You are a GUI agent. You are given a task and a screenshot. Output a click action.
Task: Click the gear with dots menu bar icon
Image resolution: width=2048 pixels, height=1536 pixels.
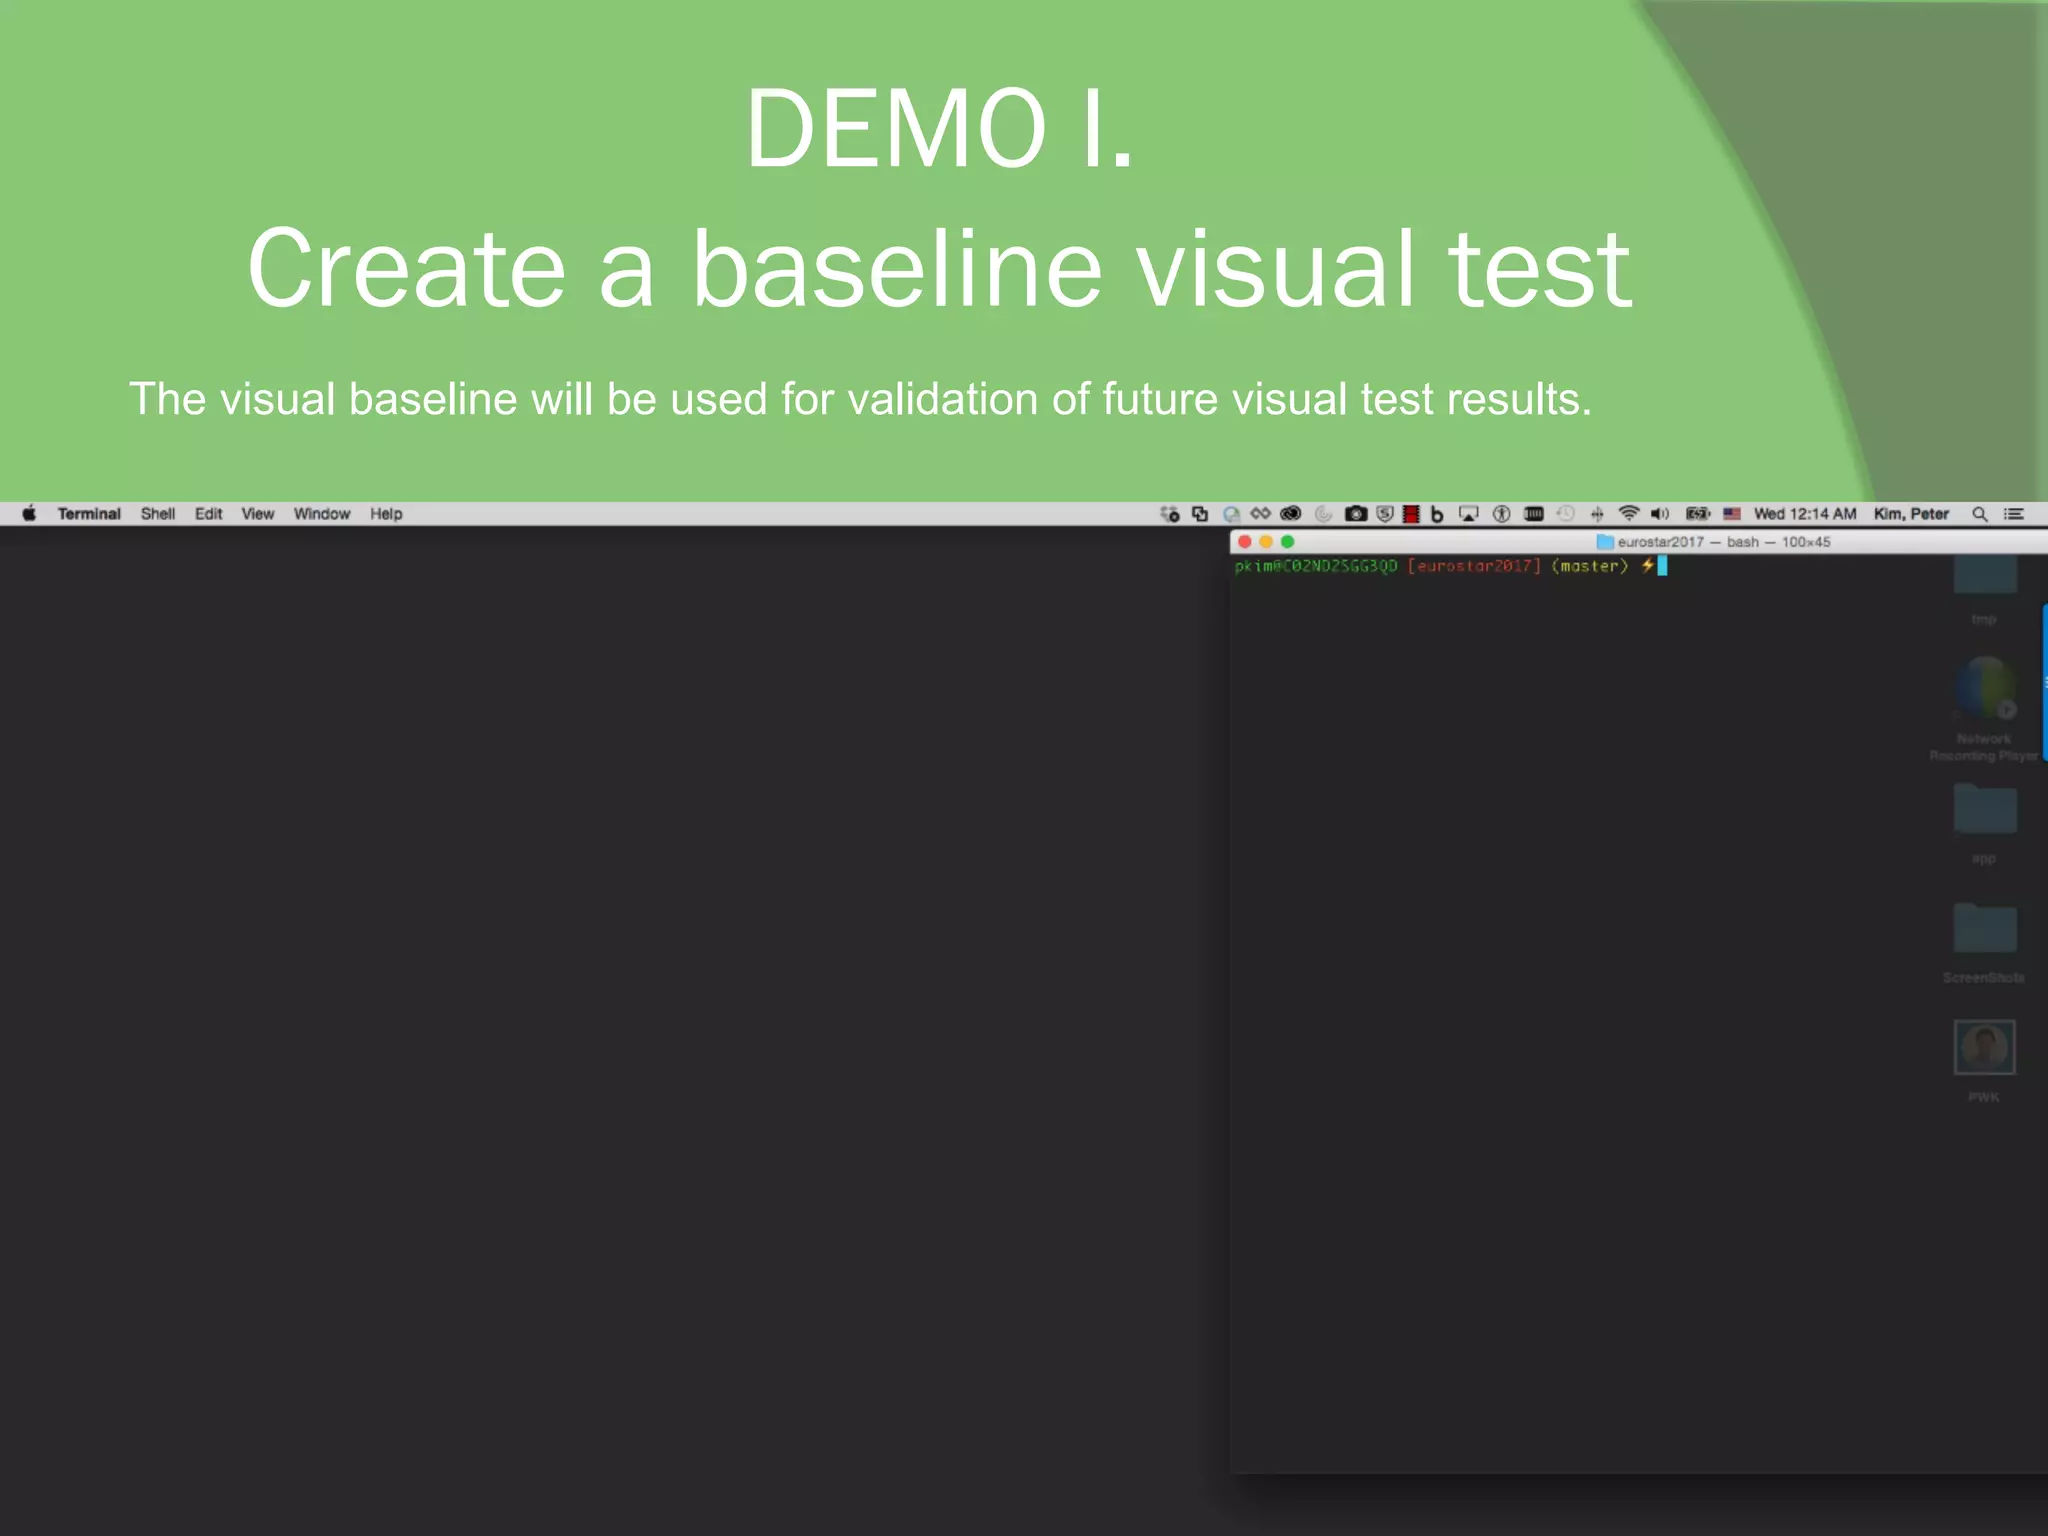(x=1170, y=513)
